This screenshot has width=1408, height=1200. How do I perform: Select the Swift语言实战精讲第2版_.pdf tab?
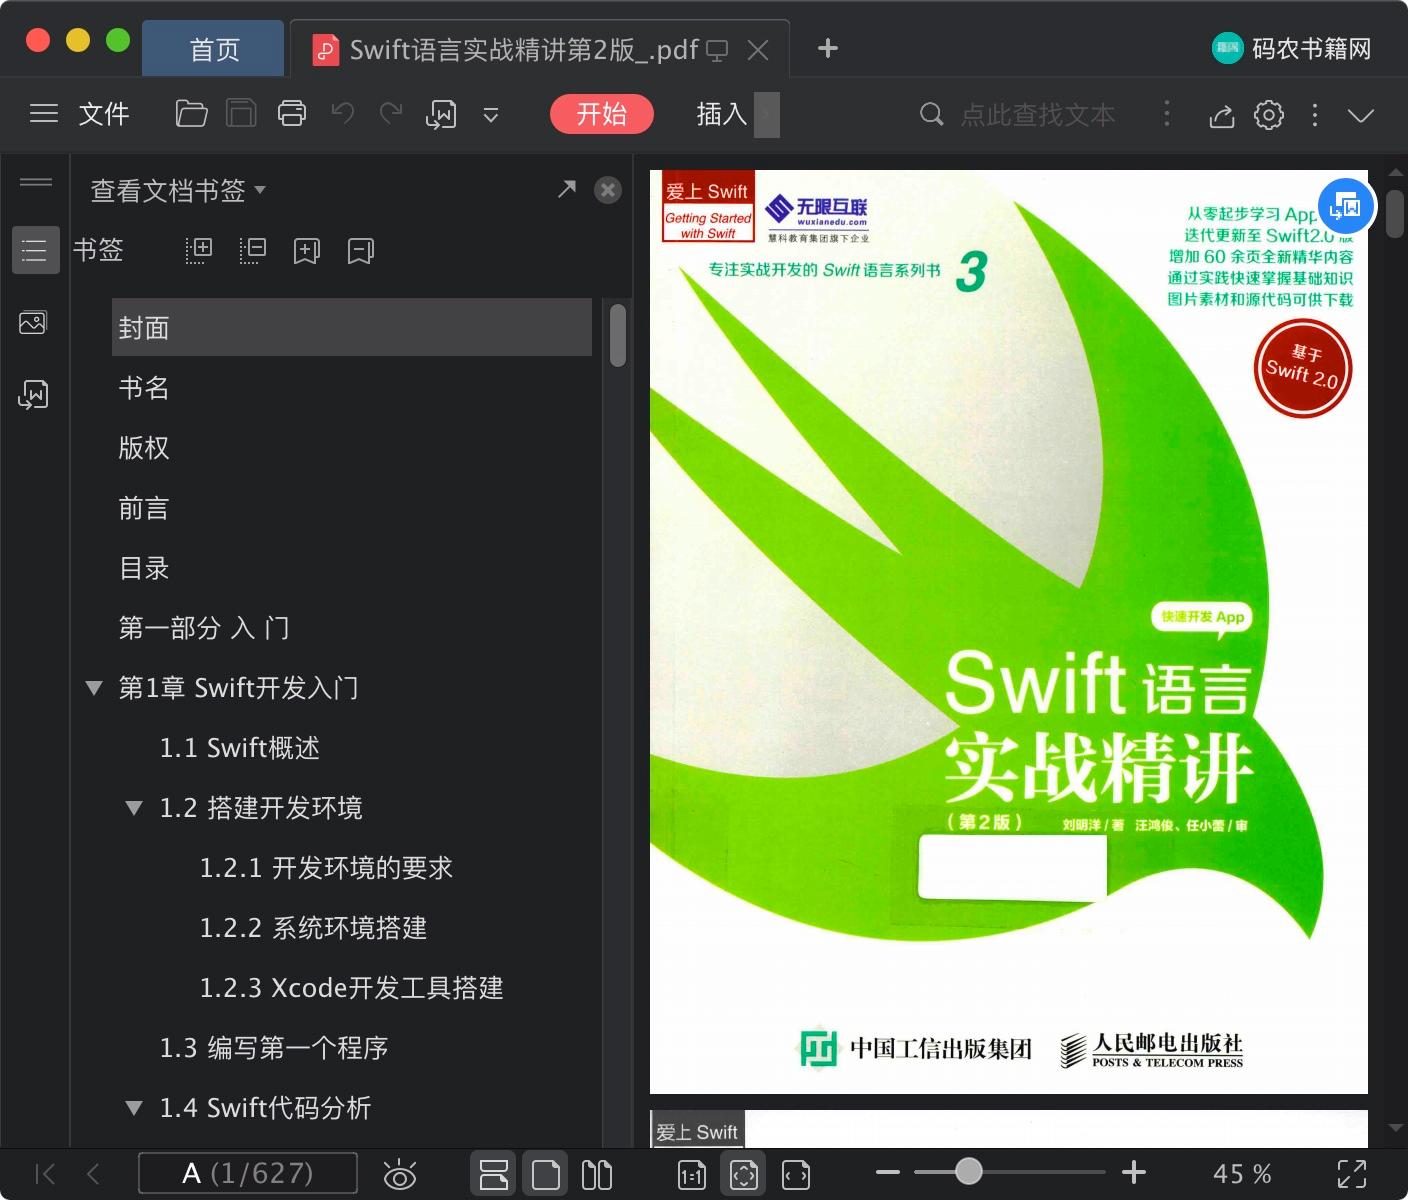point(523,49)
